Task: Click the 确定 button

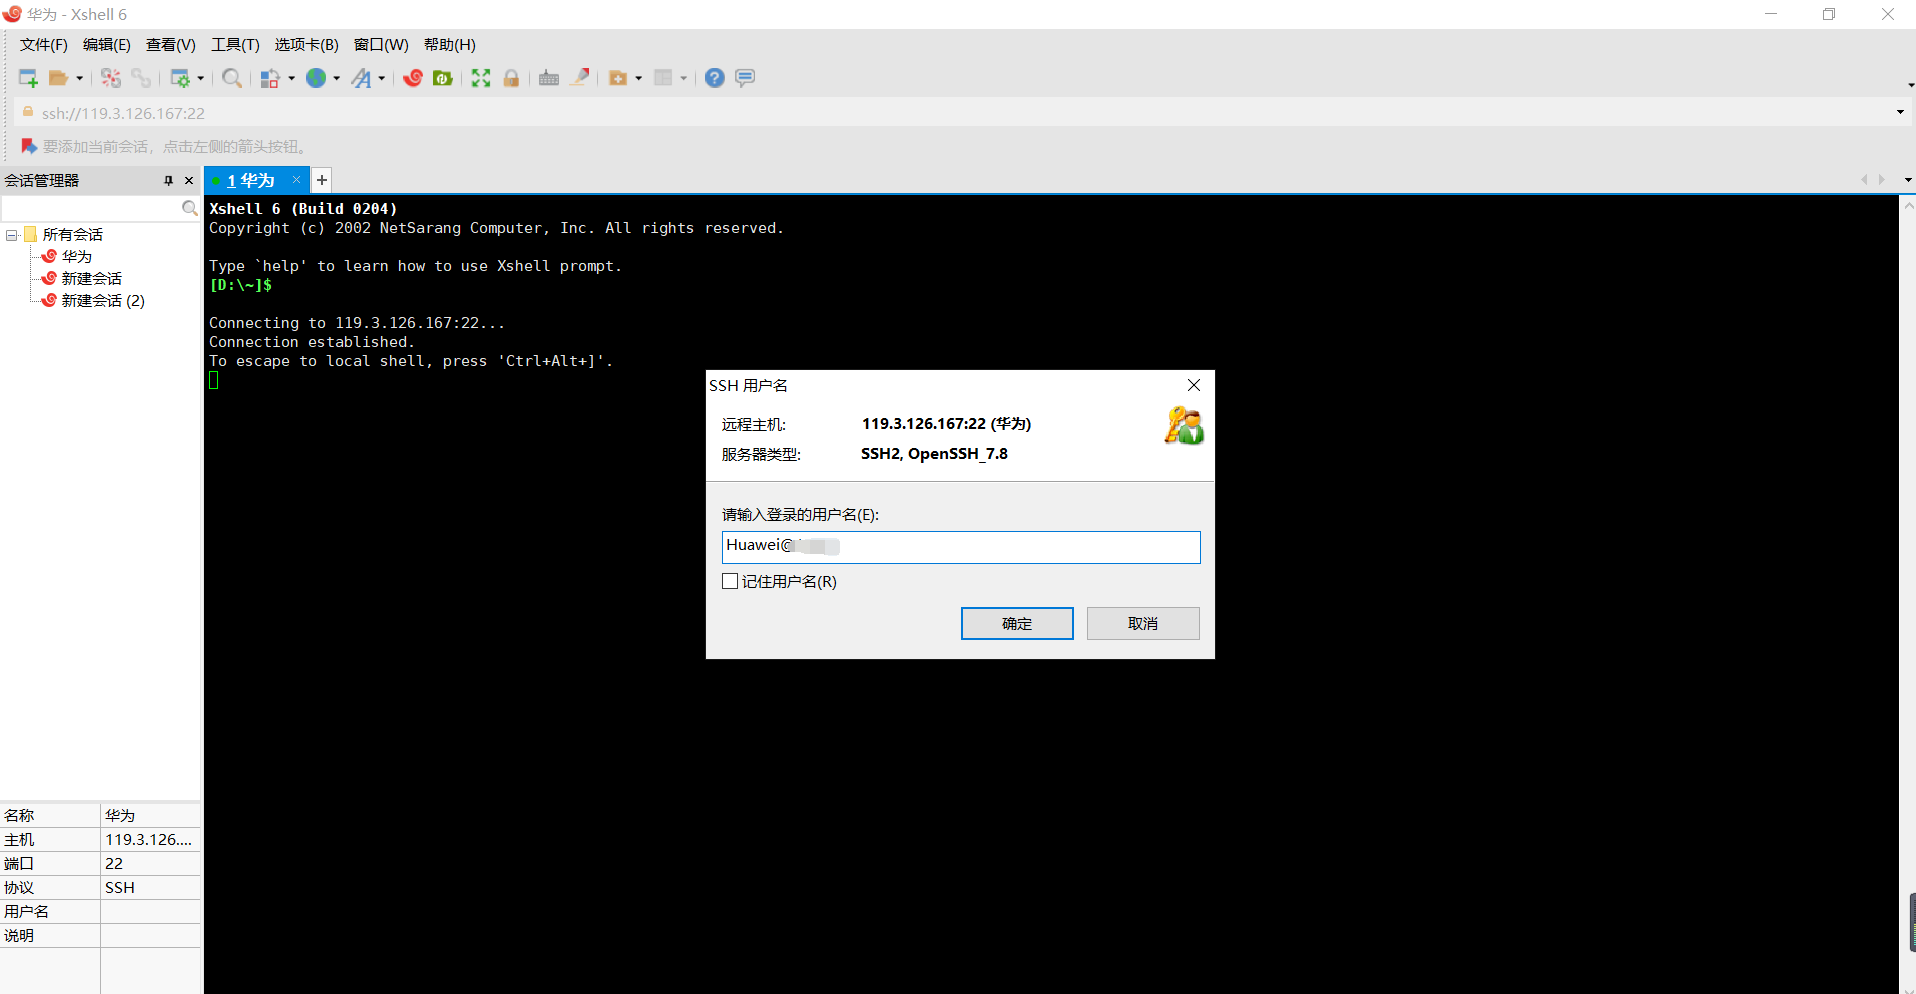Action: tap(1017, 623)
